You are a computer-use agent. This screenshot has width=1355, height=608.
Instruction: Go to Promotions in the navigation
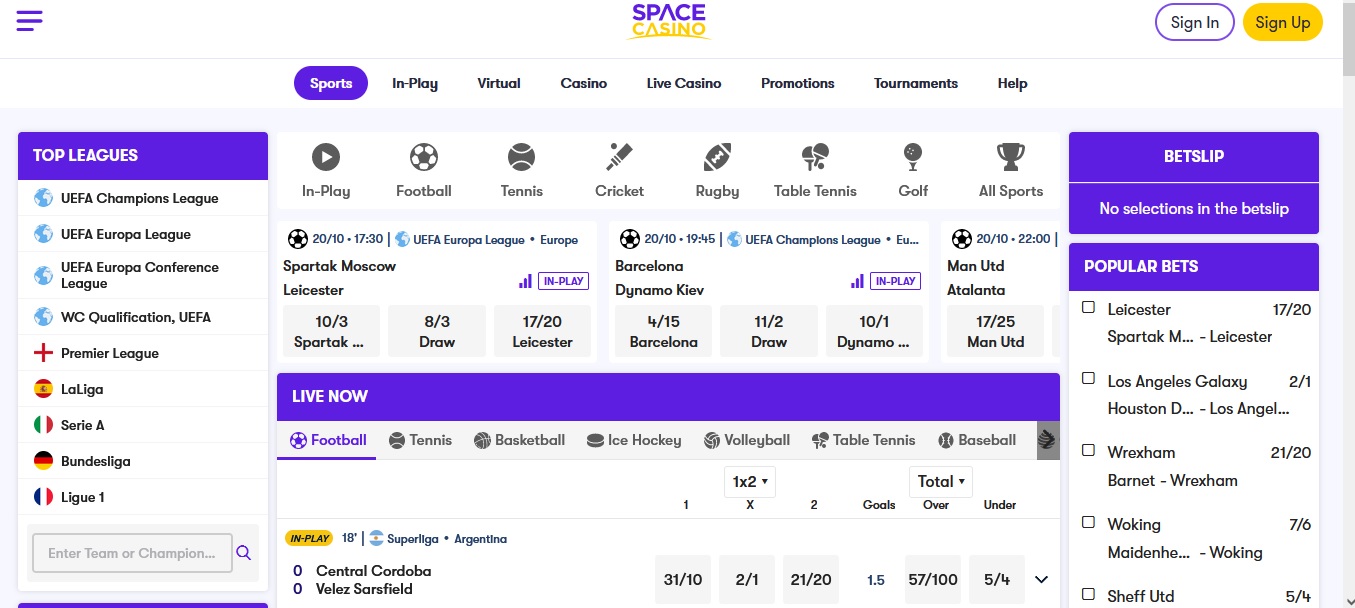point(798,83)
